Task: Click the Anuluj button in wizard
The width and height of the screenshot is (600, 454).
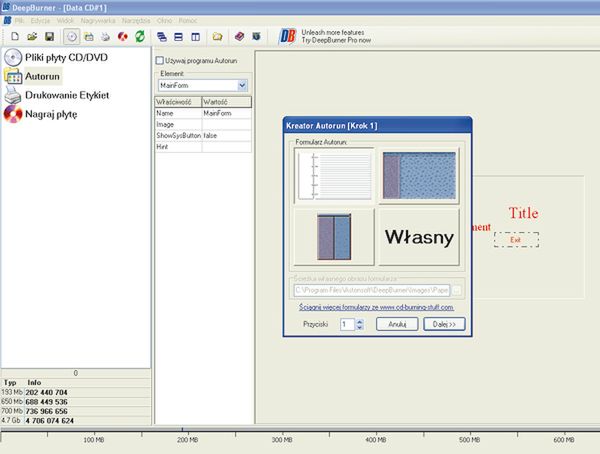Action: [x=397, y=324]
